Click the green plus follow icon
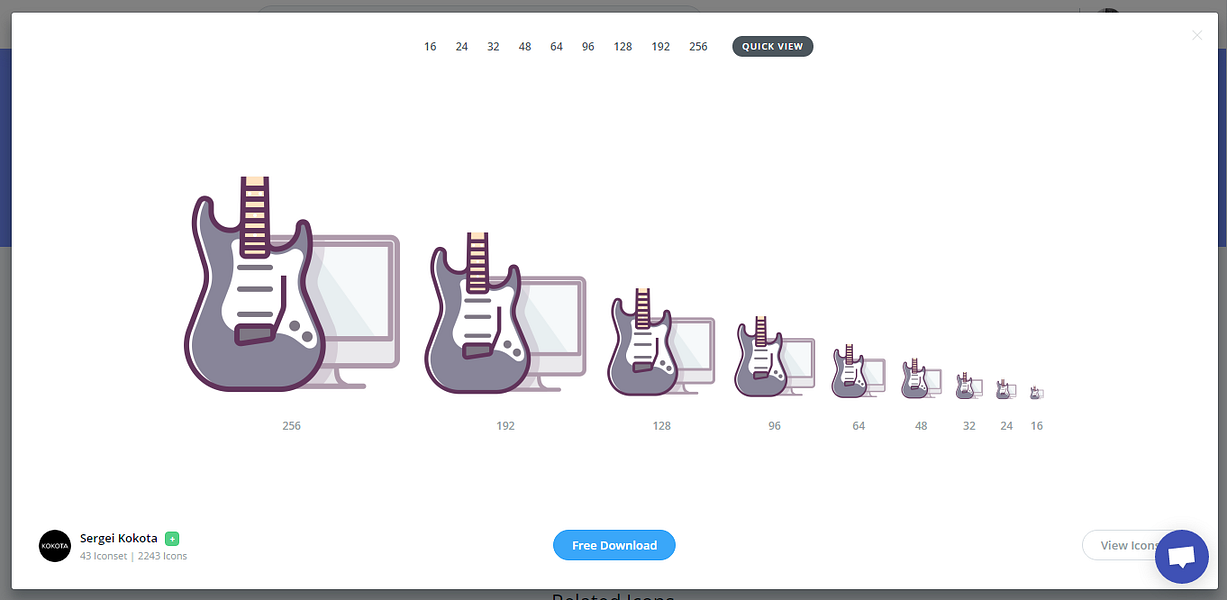 coord(172,538)
